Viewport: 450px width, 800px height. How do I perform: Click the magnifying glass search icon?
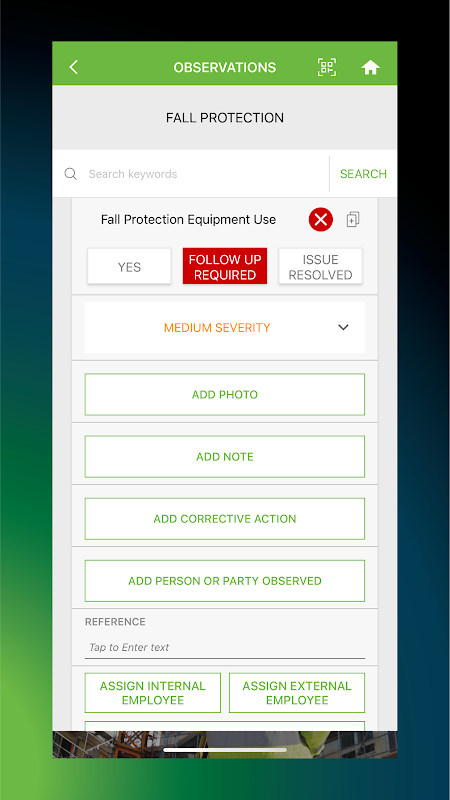pyautogui.click(x=70, y=174)
